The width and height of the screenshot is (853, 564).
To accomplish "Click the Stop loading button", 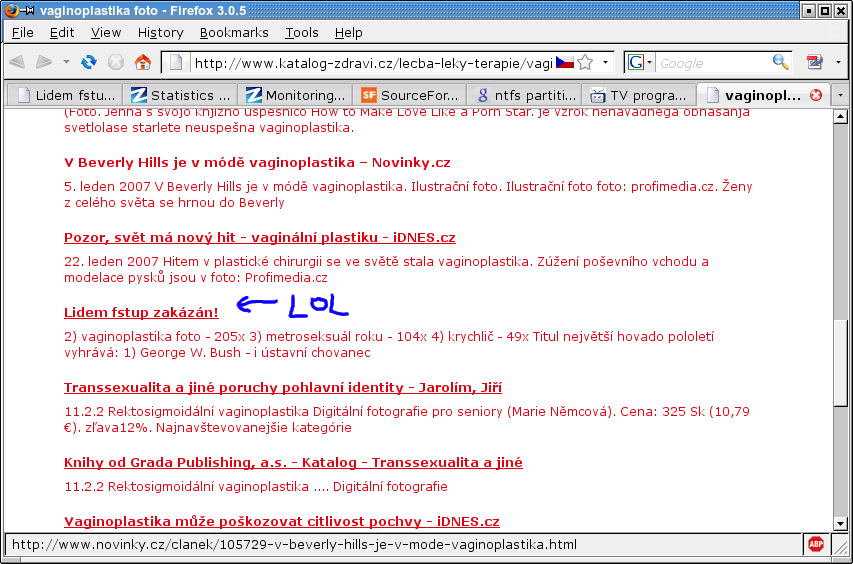I will pos(116,62).
